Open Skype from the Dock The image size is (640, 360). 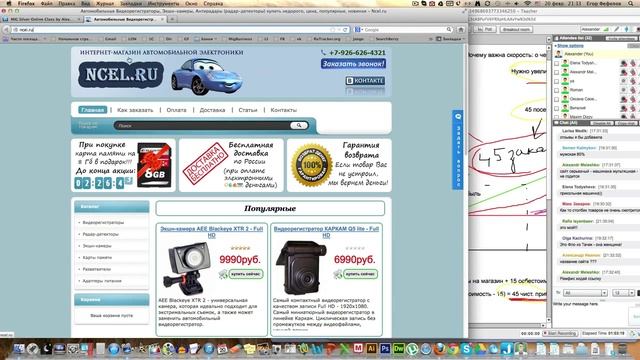click(466, 349)
